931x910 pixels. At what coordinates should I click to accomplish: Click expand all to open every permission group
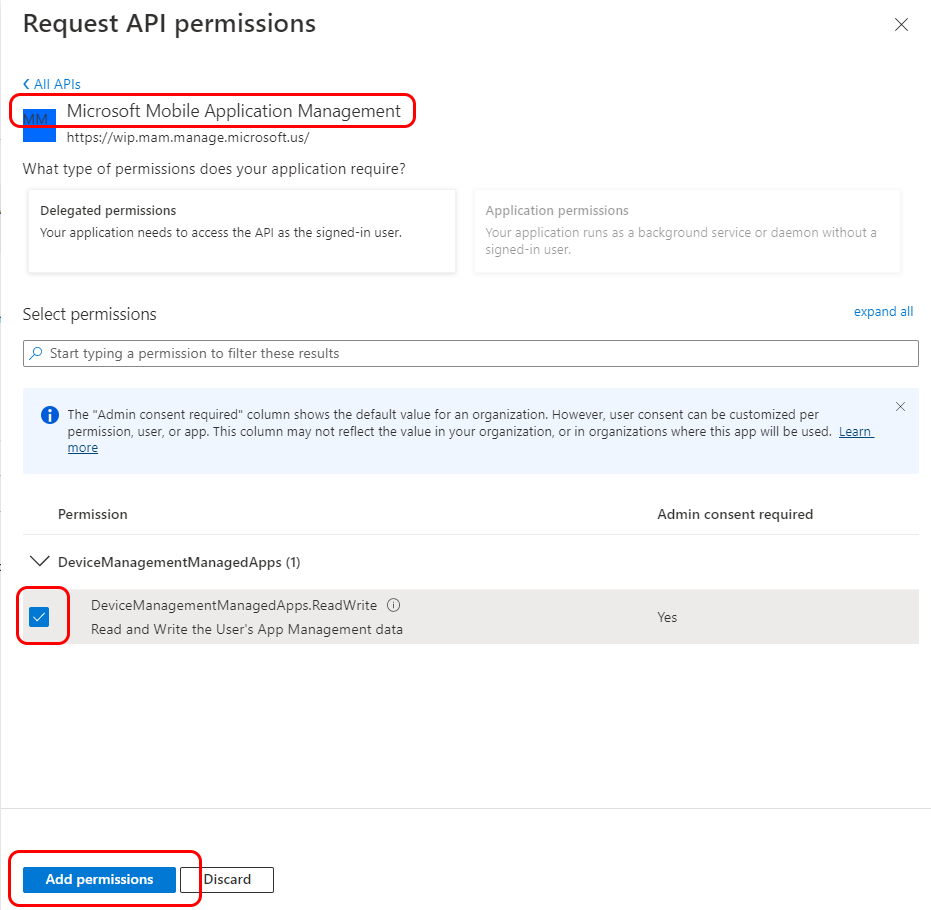coord(883,311)
